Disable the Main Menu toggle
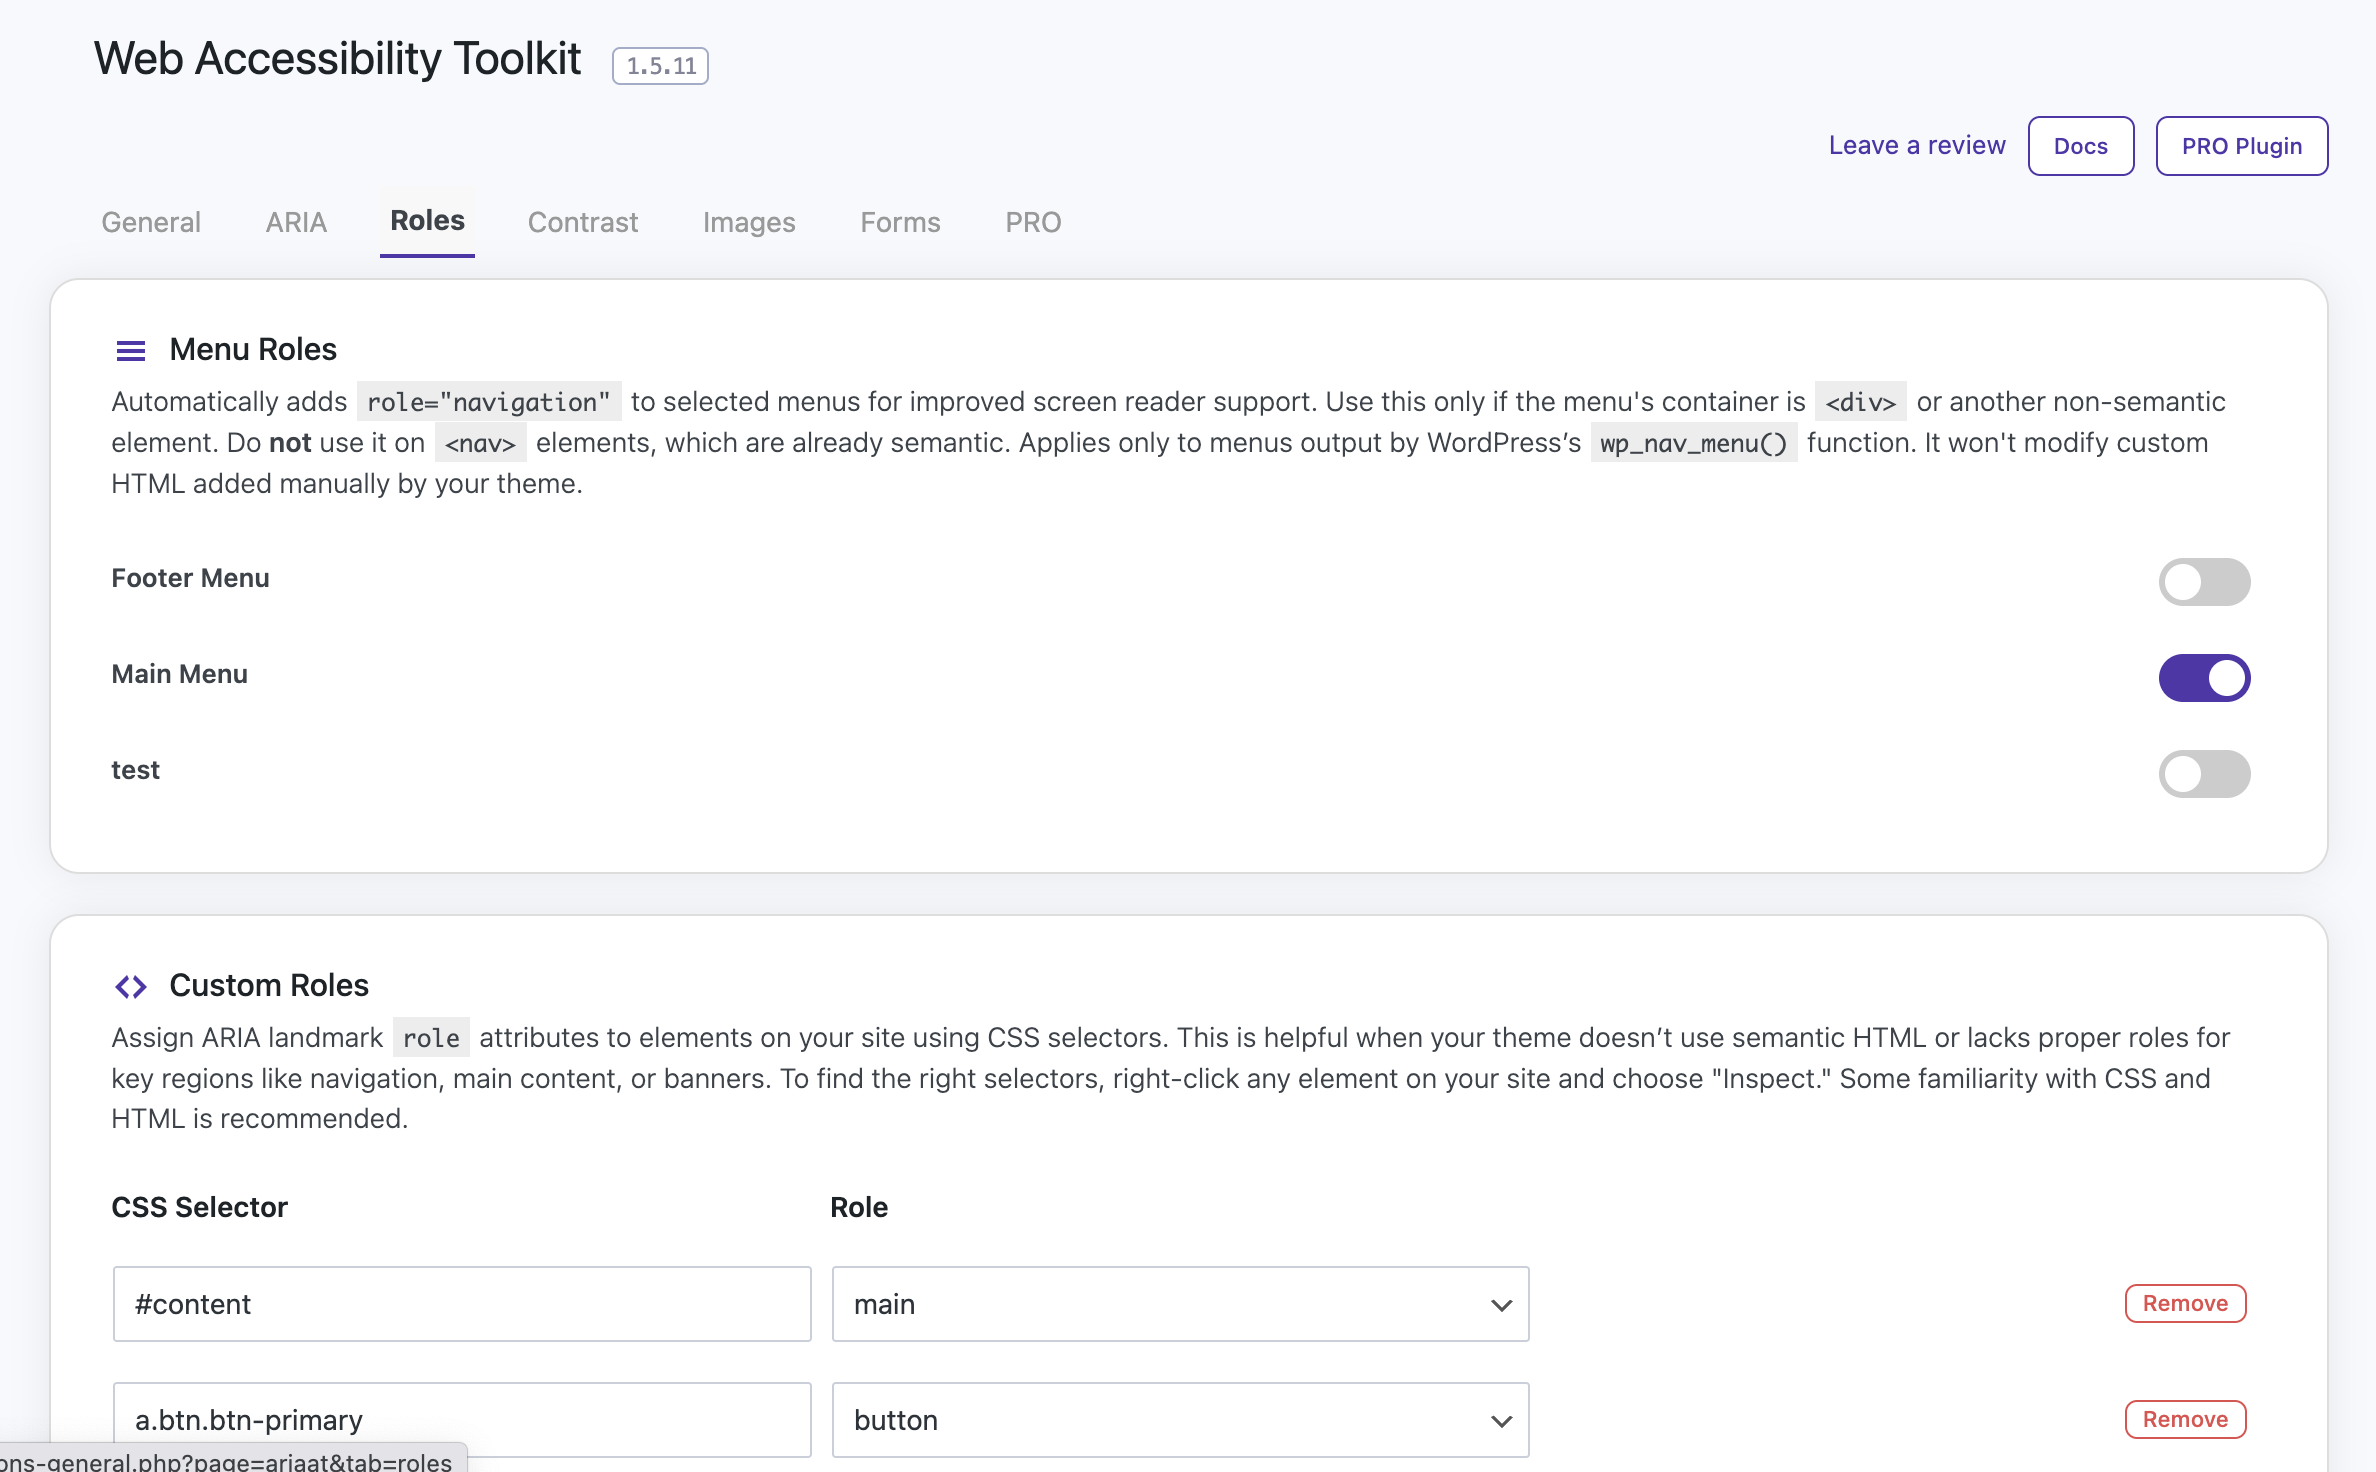This screenshot has width=2376, height=1472. pyautogui.click(x=2203, y=678)
